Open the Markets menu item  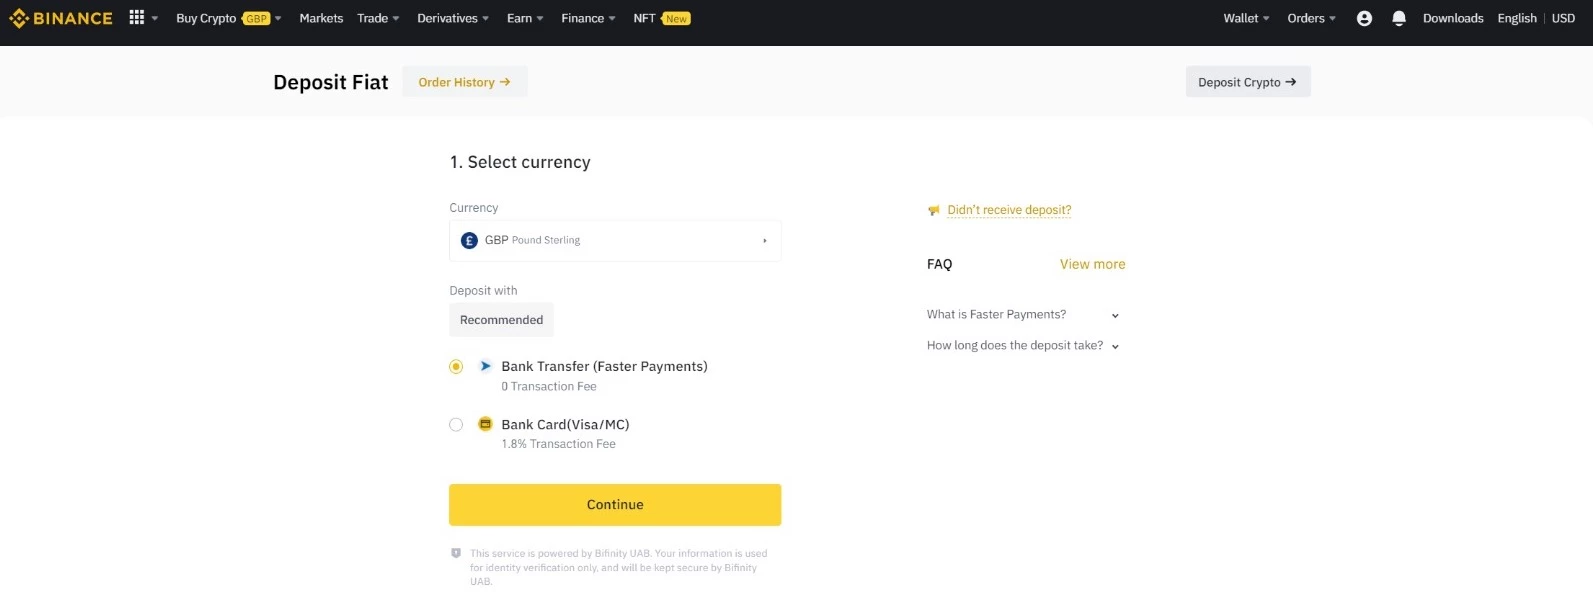tap(321, 18)
